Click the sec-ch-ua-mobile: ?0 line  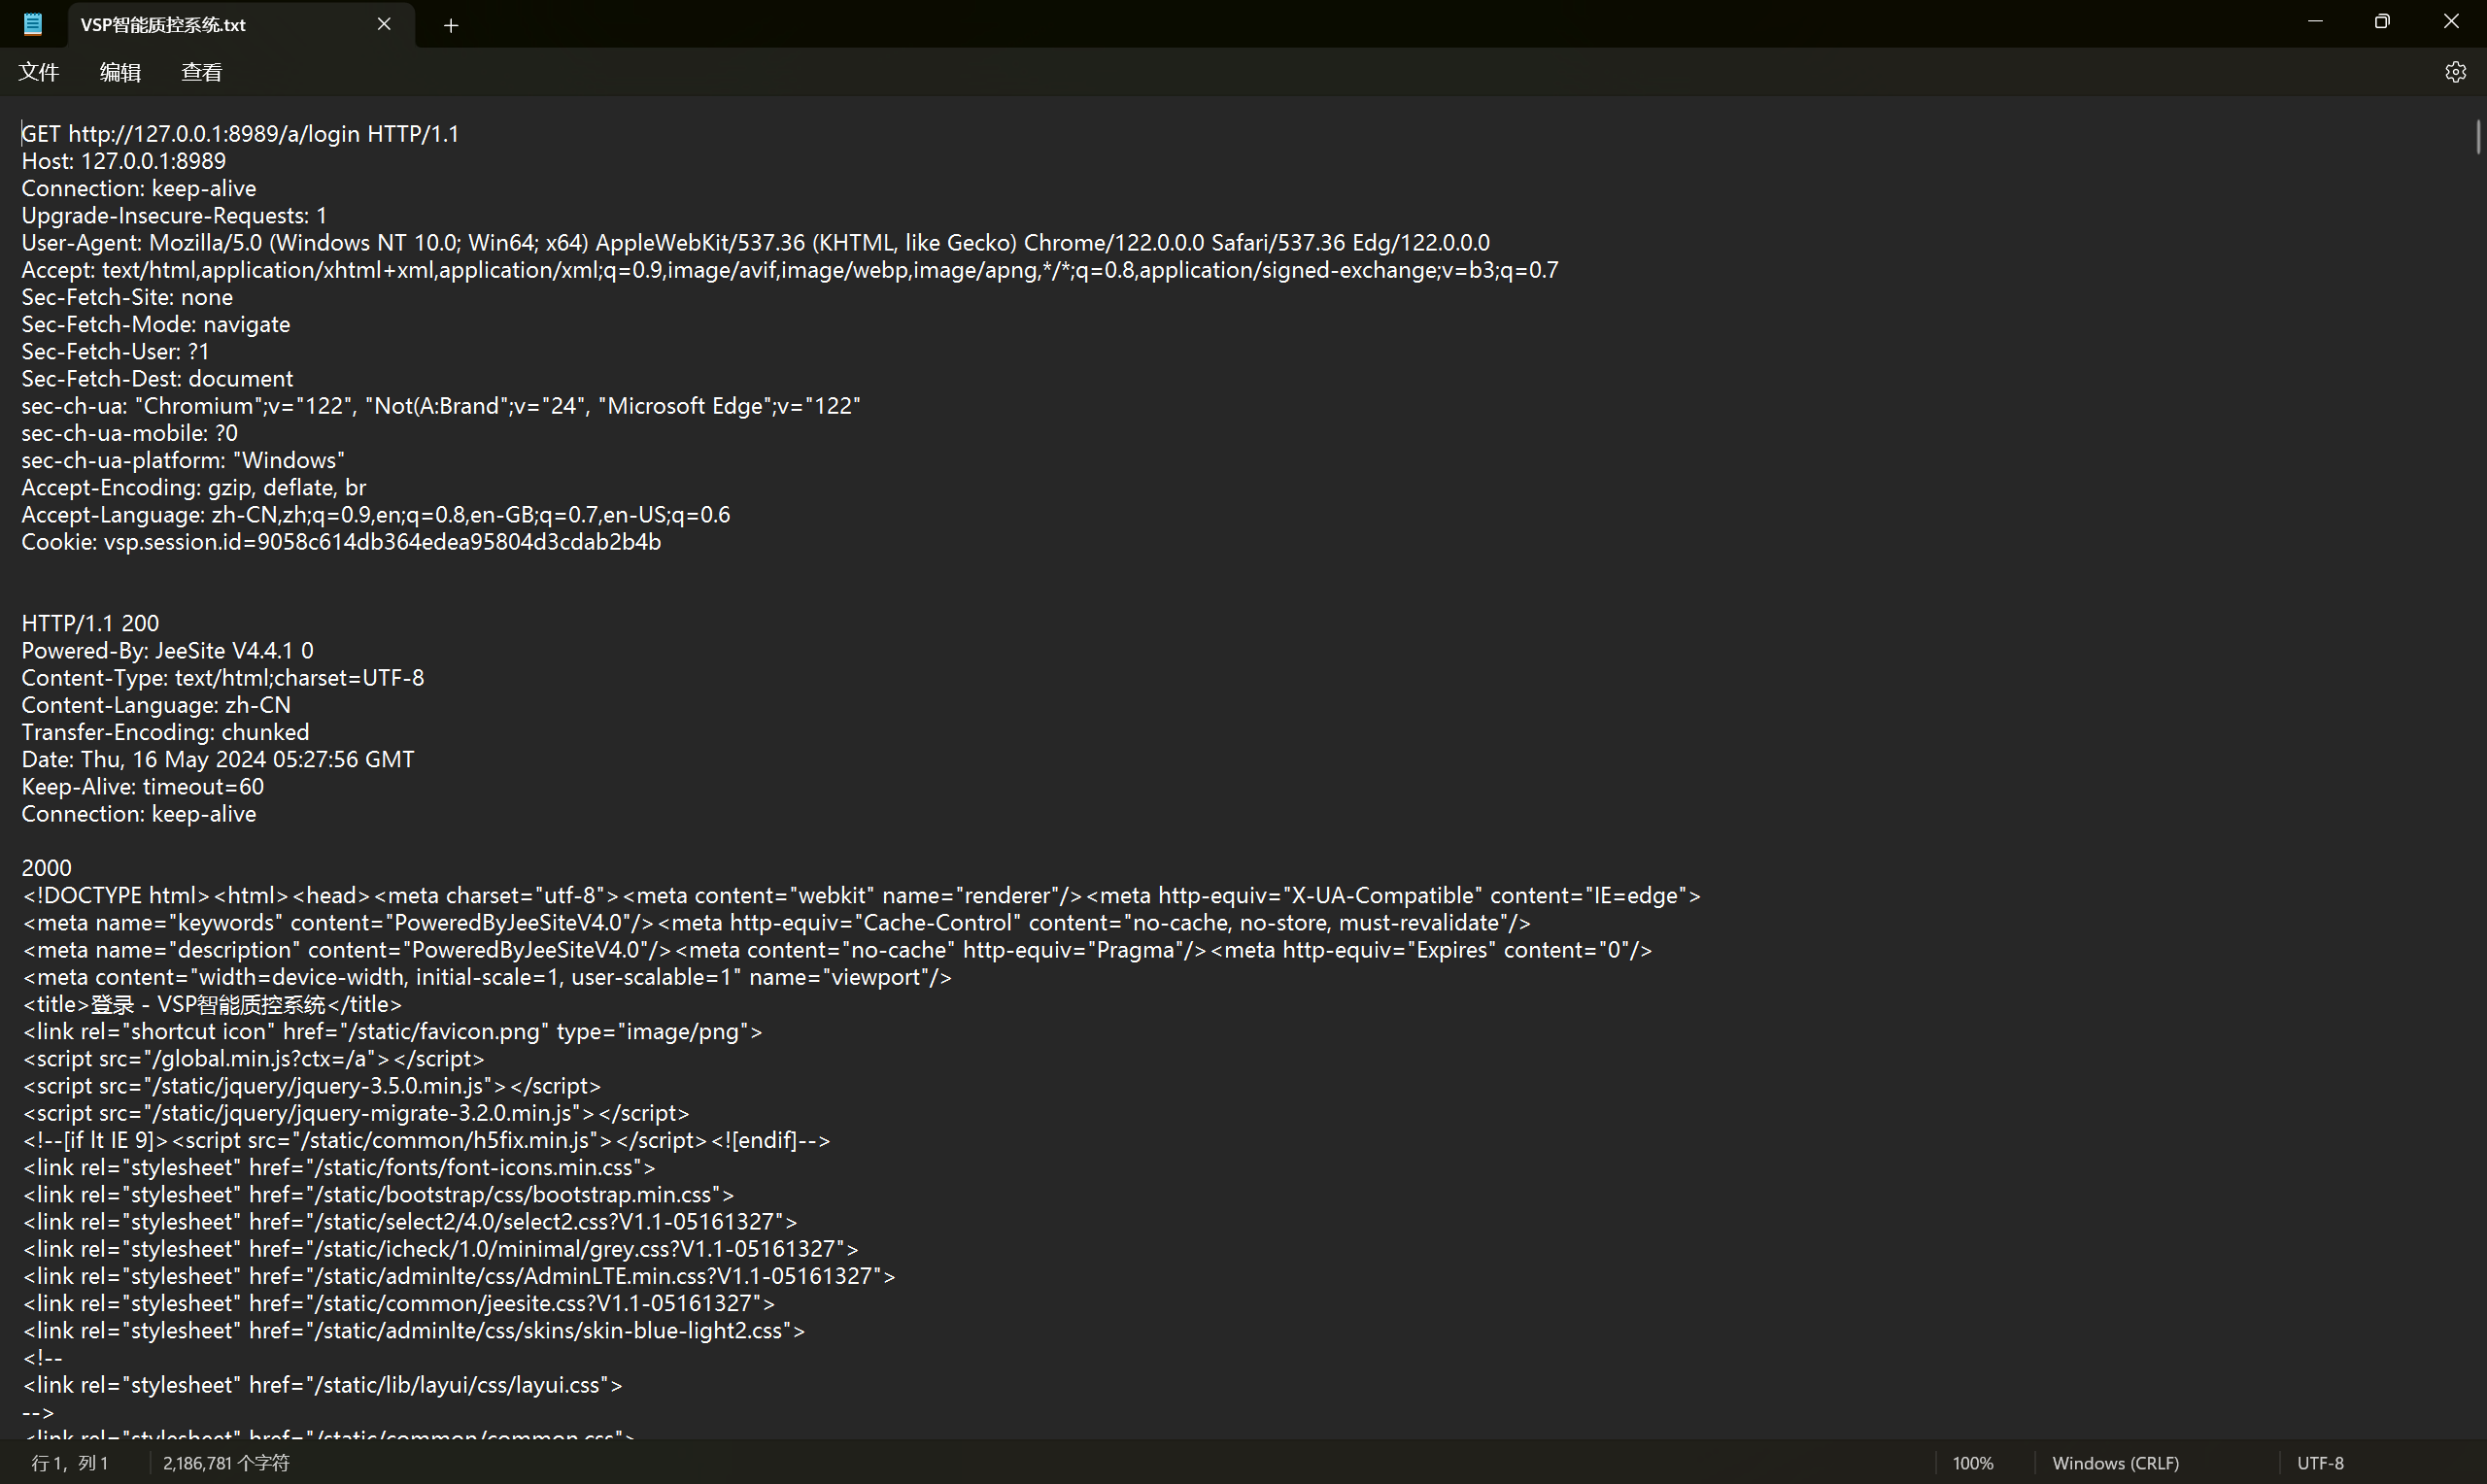click(130, 434)
